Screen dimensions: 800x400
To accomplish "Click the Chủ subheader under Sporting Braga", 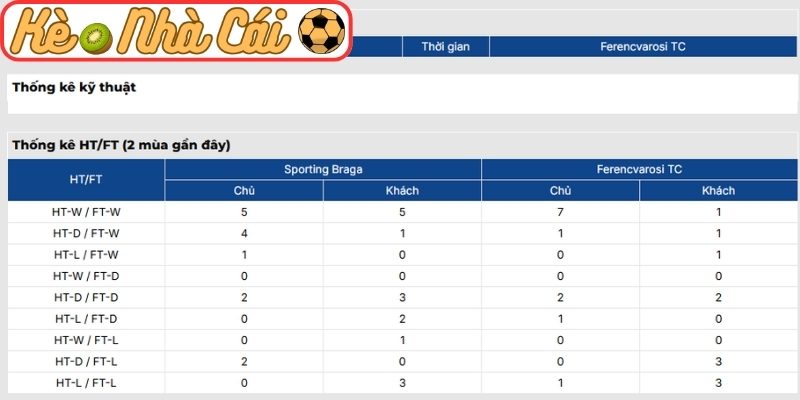I will click(x=244, y=191).
